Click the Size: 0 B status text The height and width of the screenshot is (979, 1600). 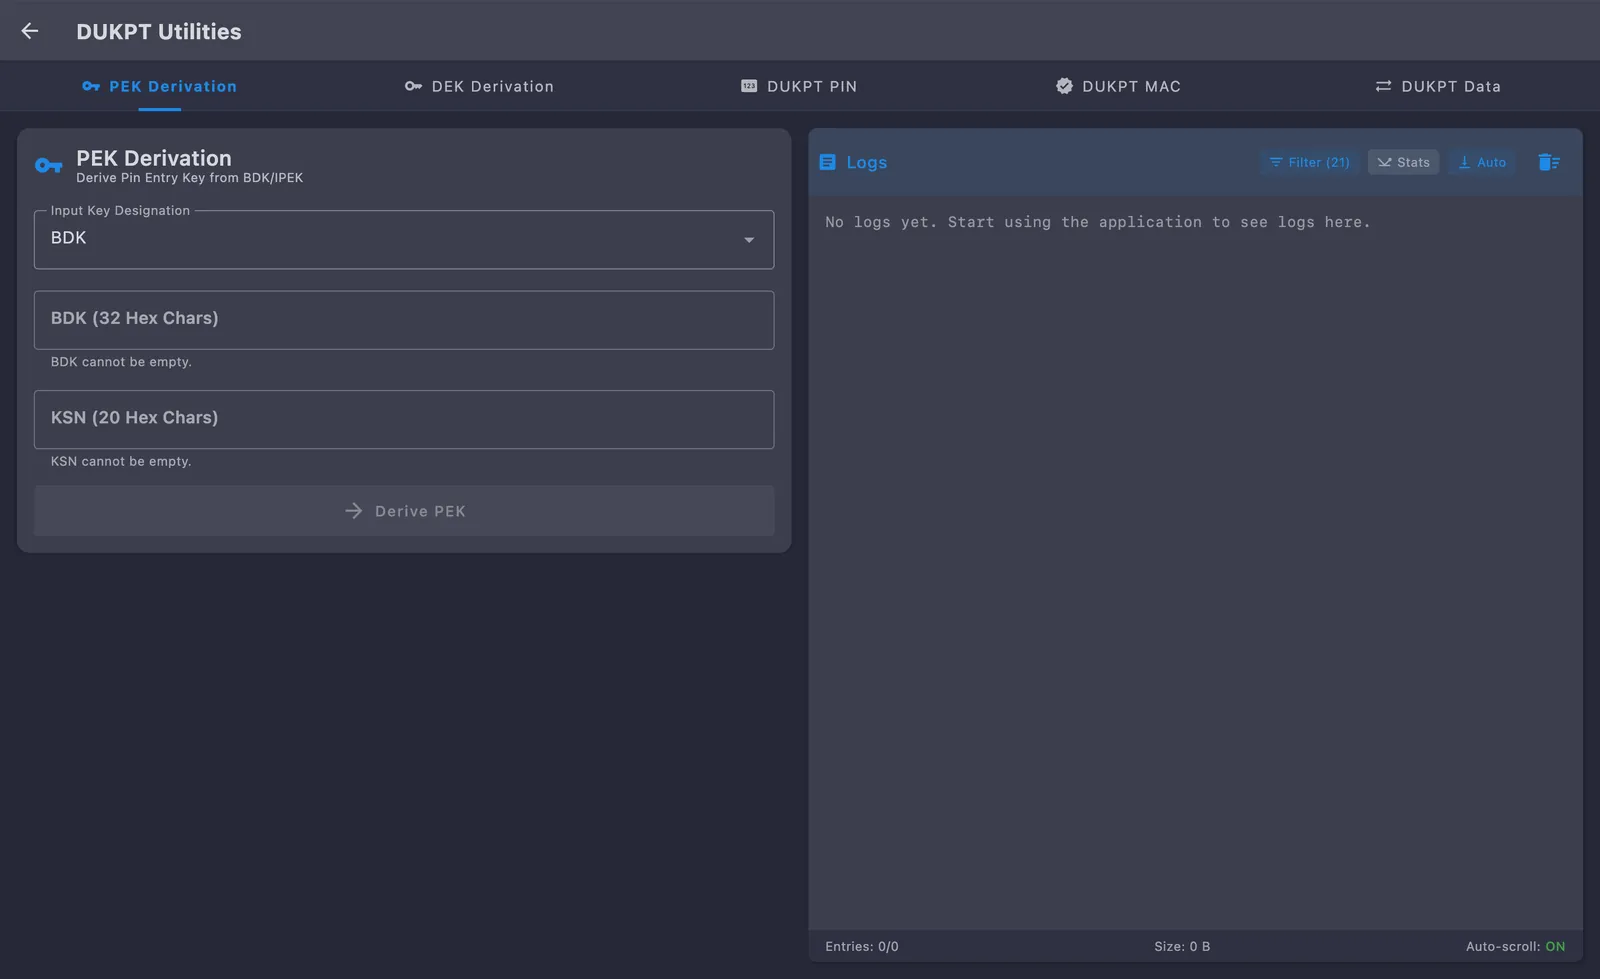[x=1182, y=946]
